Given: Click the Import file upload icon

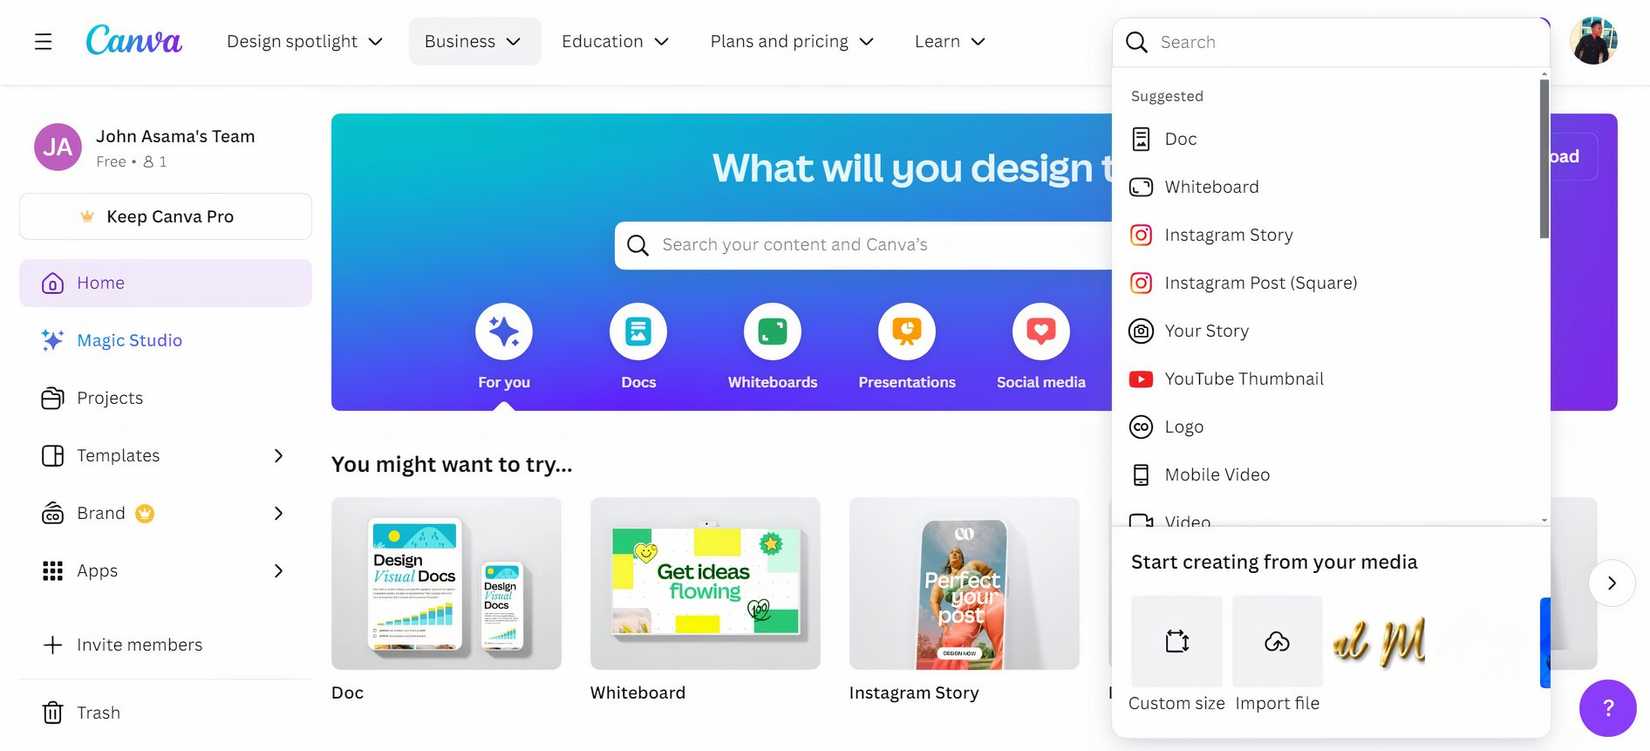Looking at the screenshot, I should pyautogui.click(x=1277, y=641).
